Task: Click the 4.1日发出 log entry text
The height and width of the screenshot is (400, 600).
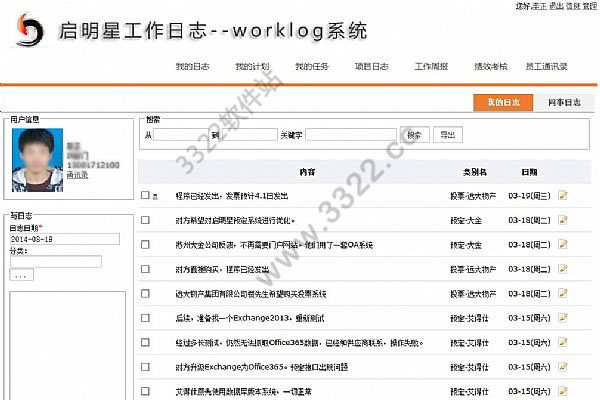Action: (232, 196)
